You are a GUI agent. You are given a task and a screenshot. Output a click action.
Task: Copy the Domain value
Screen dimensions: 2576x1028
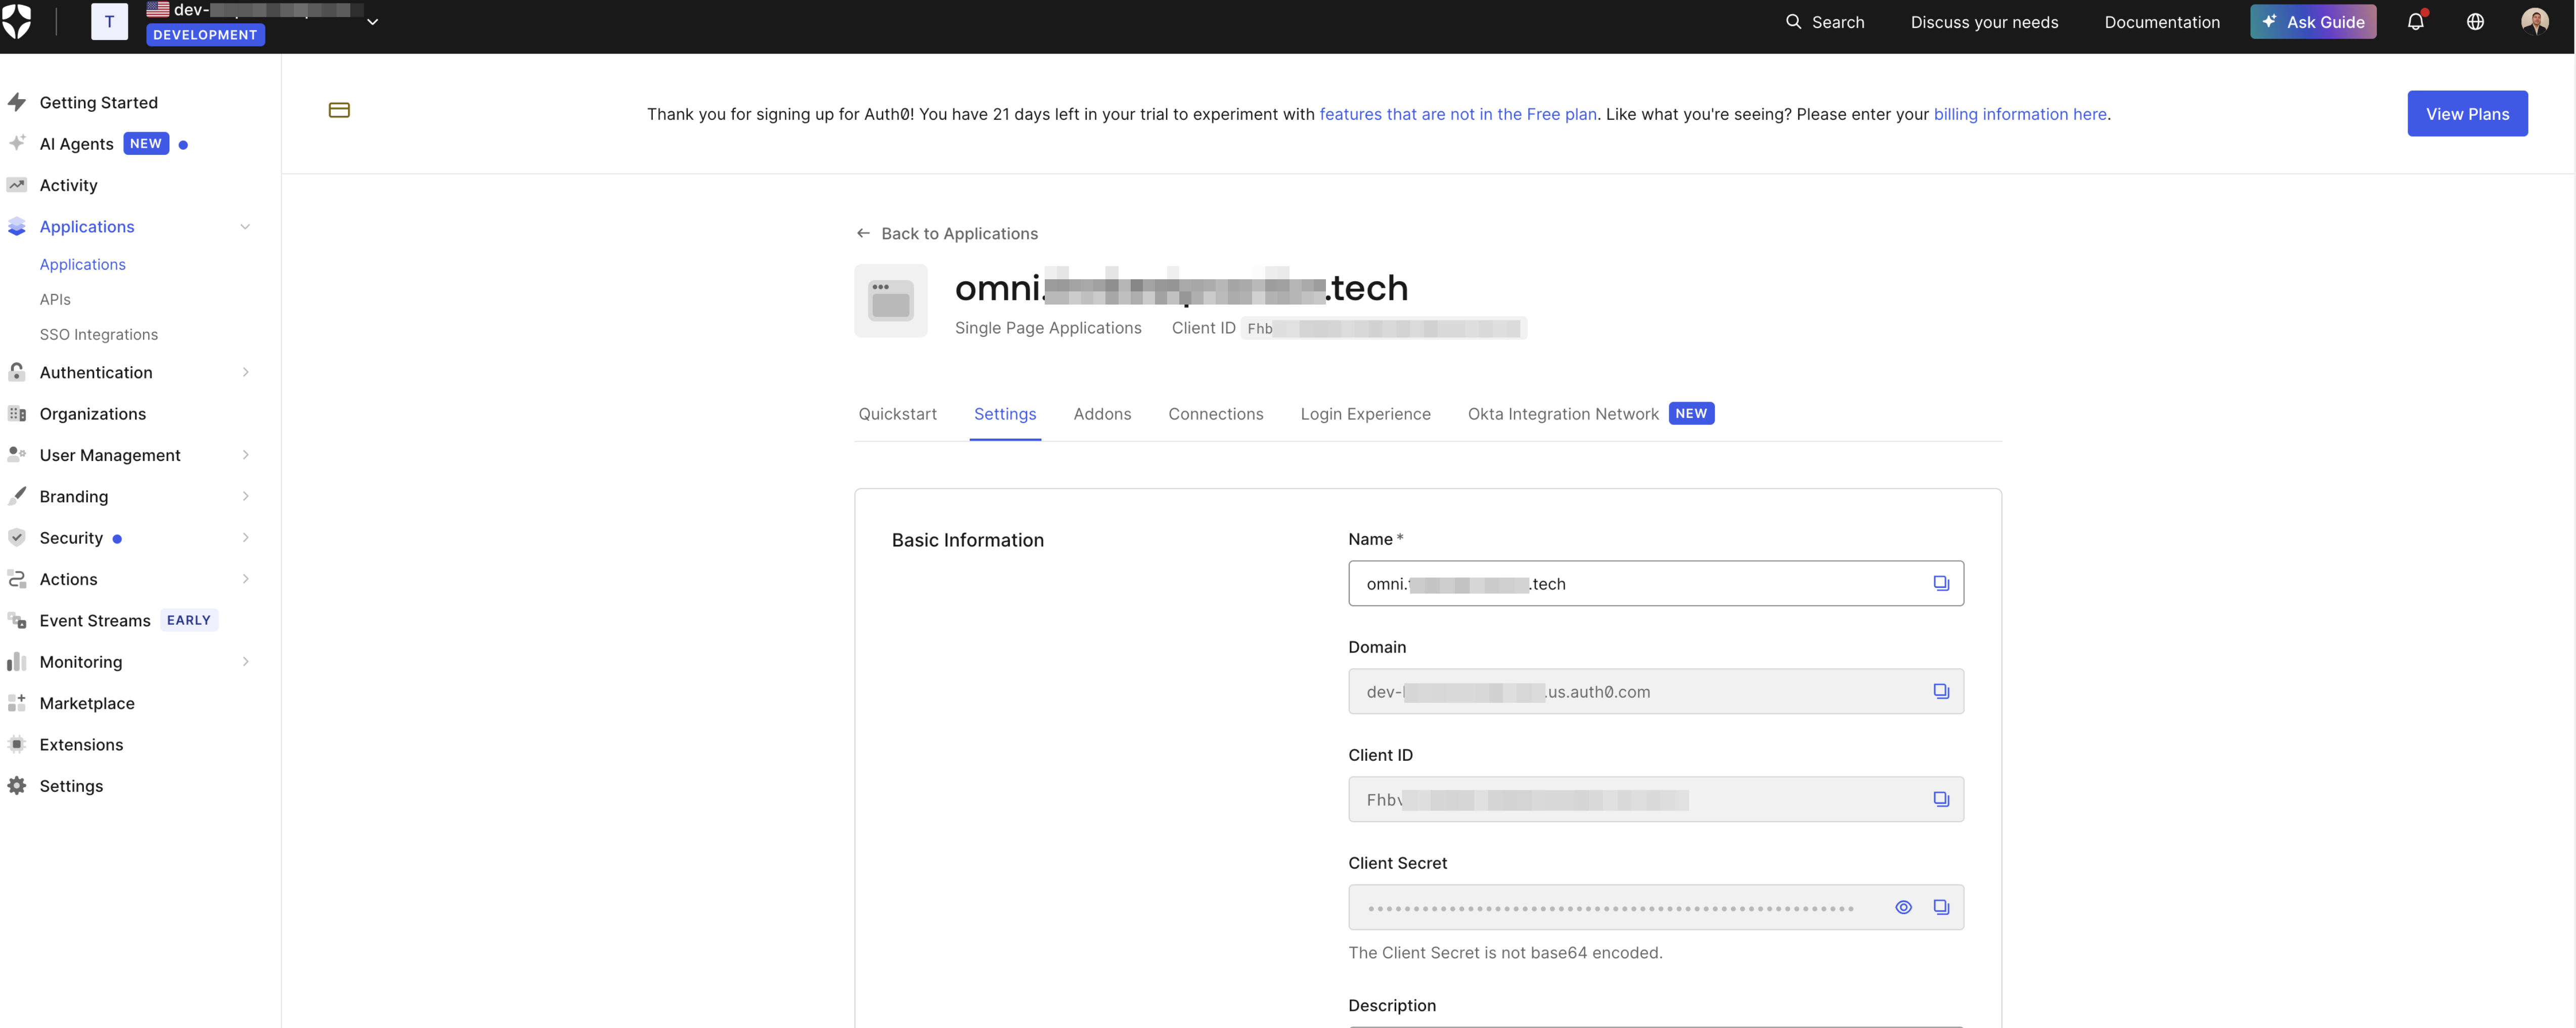(x=1941, y=690)
